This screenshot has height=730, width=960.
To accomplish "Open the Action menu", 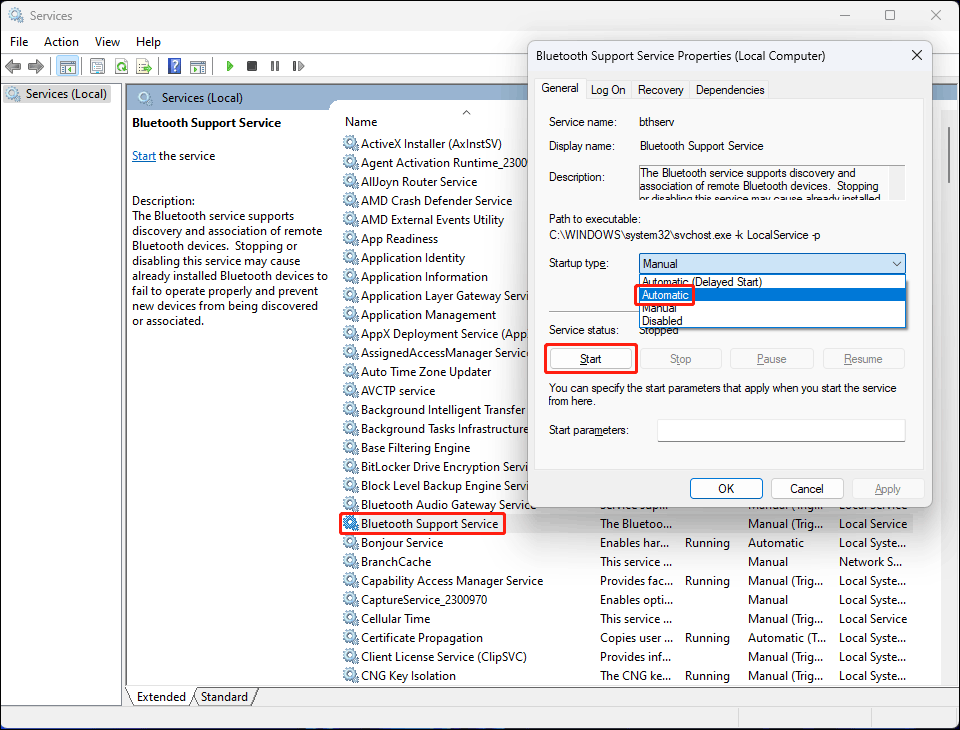I will [x=61, y=42].
